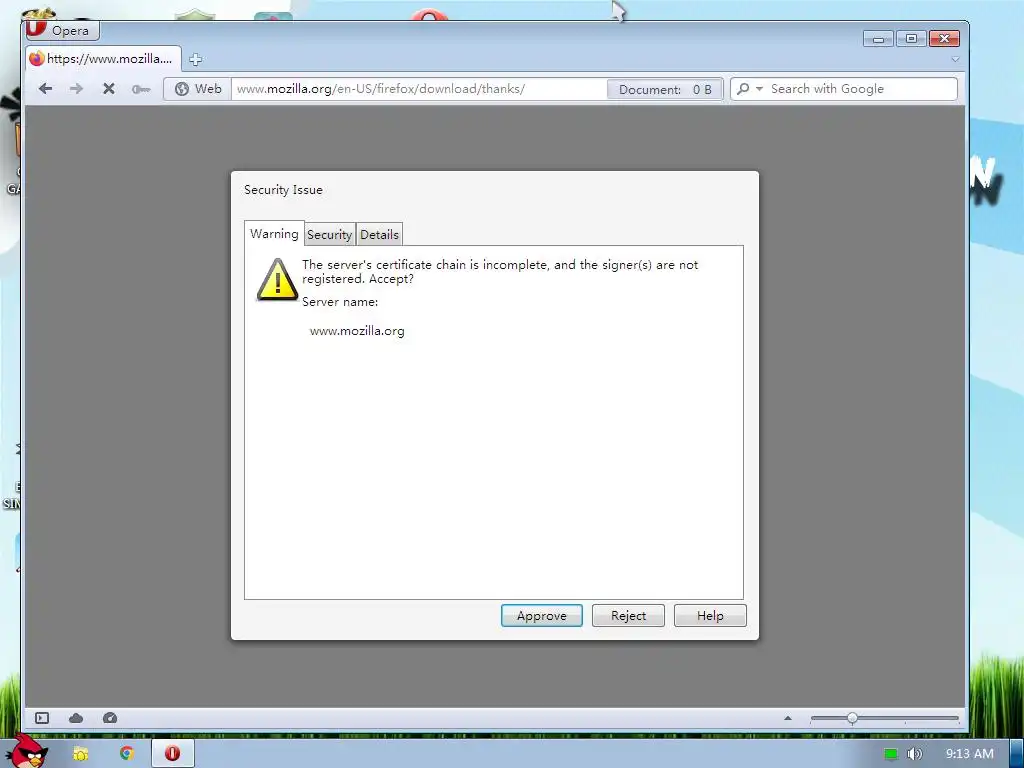The width and height of the screenshot is (1024, 768).
Task: Open Opera Link cloud icon
Action: click(76, 718)
